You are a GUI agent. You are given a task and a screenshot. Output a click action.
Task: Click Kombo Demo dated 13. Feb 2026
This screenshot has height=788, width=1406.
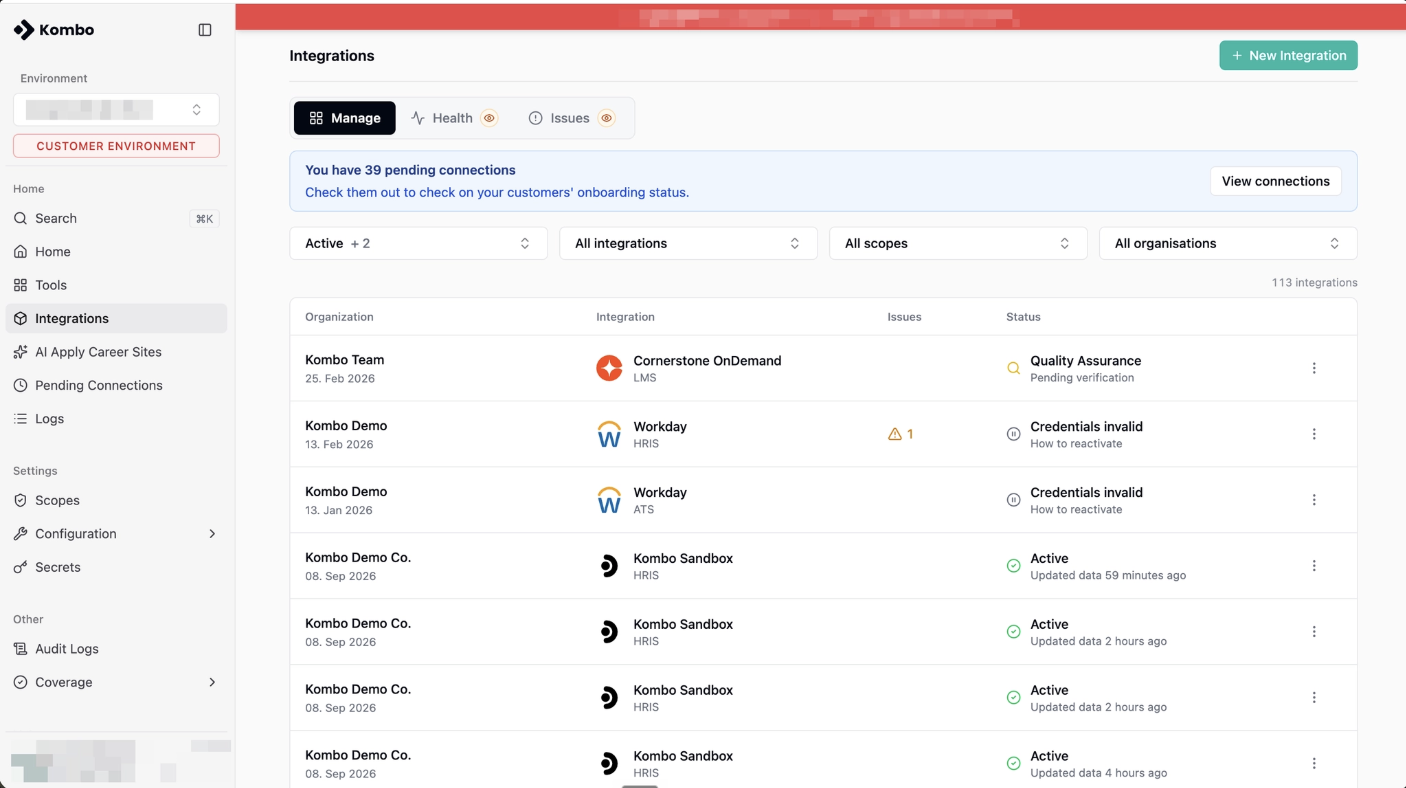pos(346,426)
